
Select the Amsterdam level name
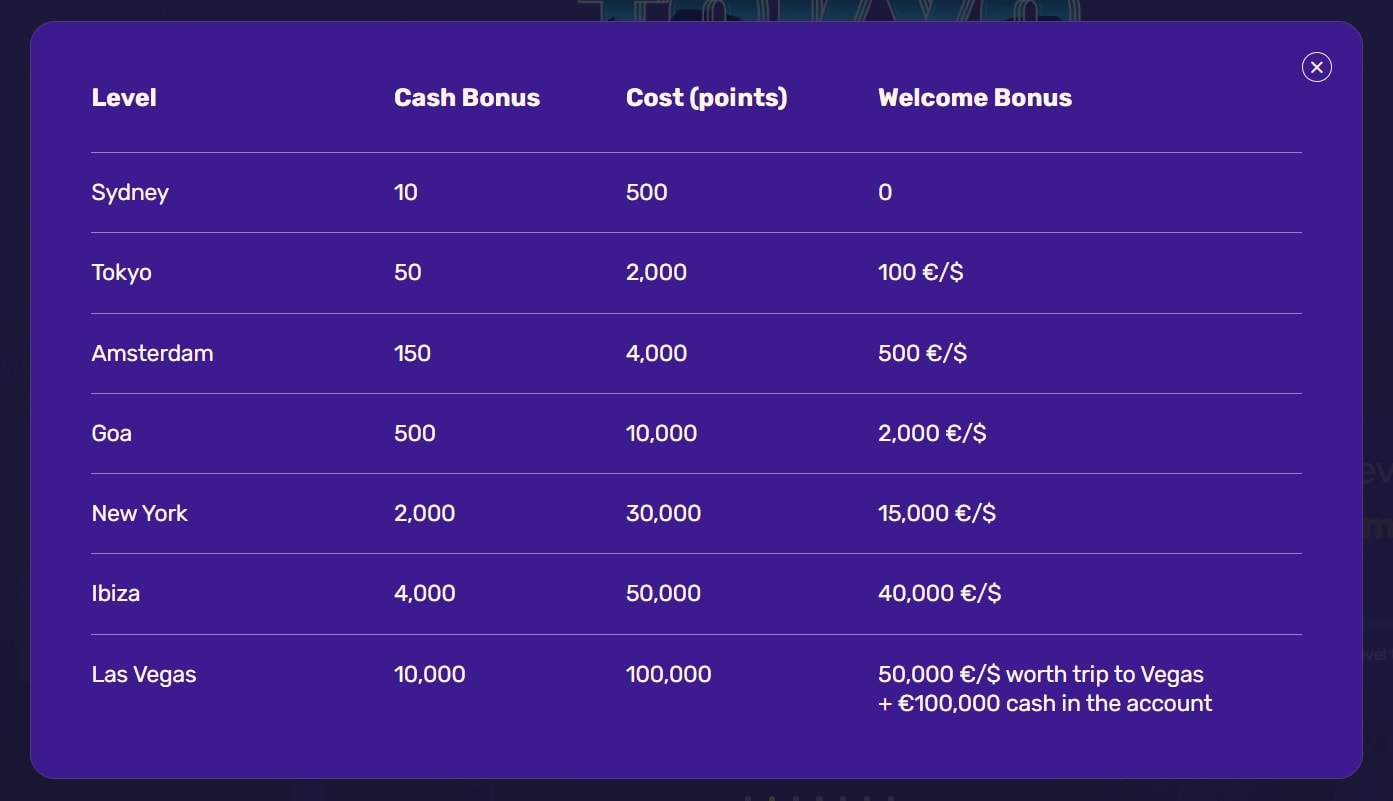pyautogui.click(x=152, y=353)
